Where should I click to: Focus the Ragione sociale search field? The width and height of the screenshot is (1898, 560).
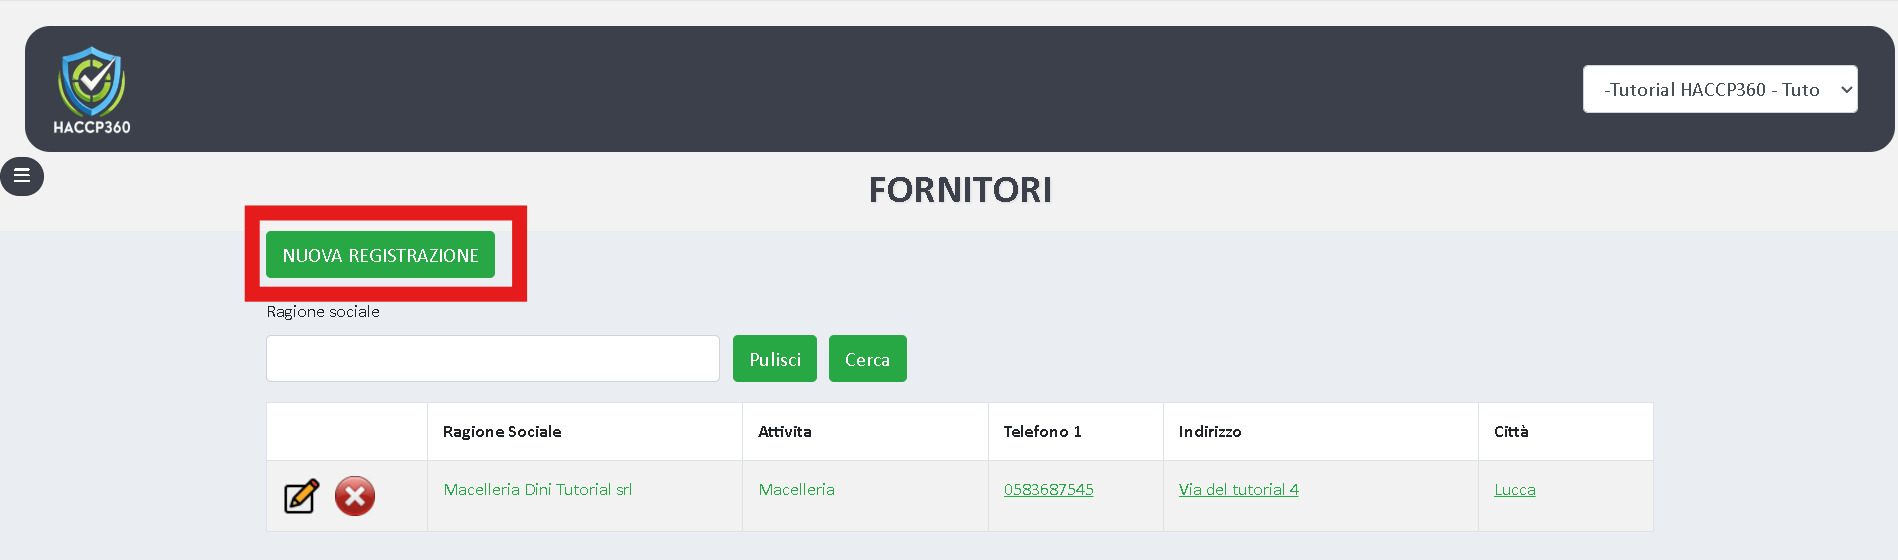pyautogui.click(x=492, y=359)
